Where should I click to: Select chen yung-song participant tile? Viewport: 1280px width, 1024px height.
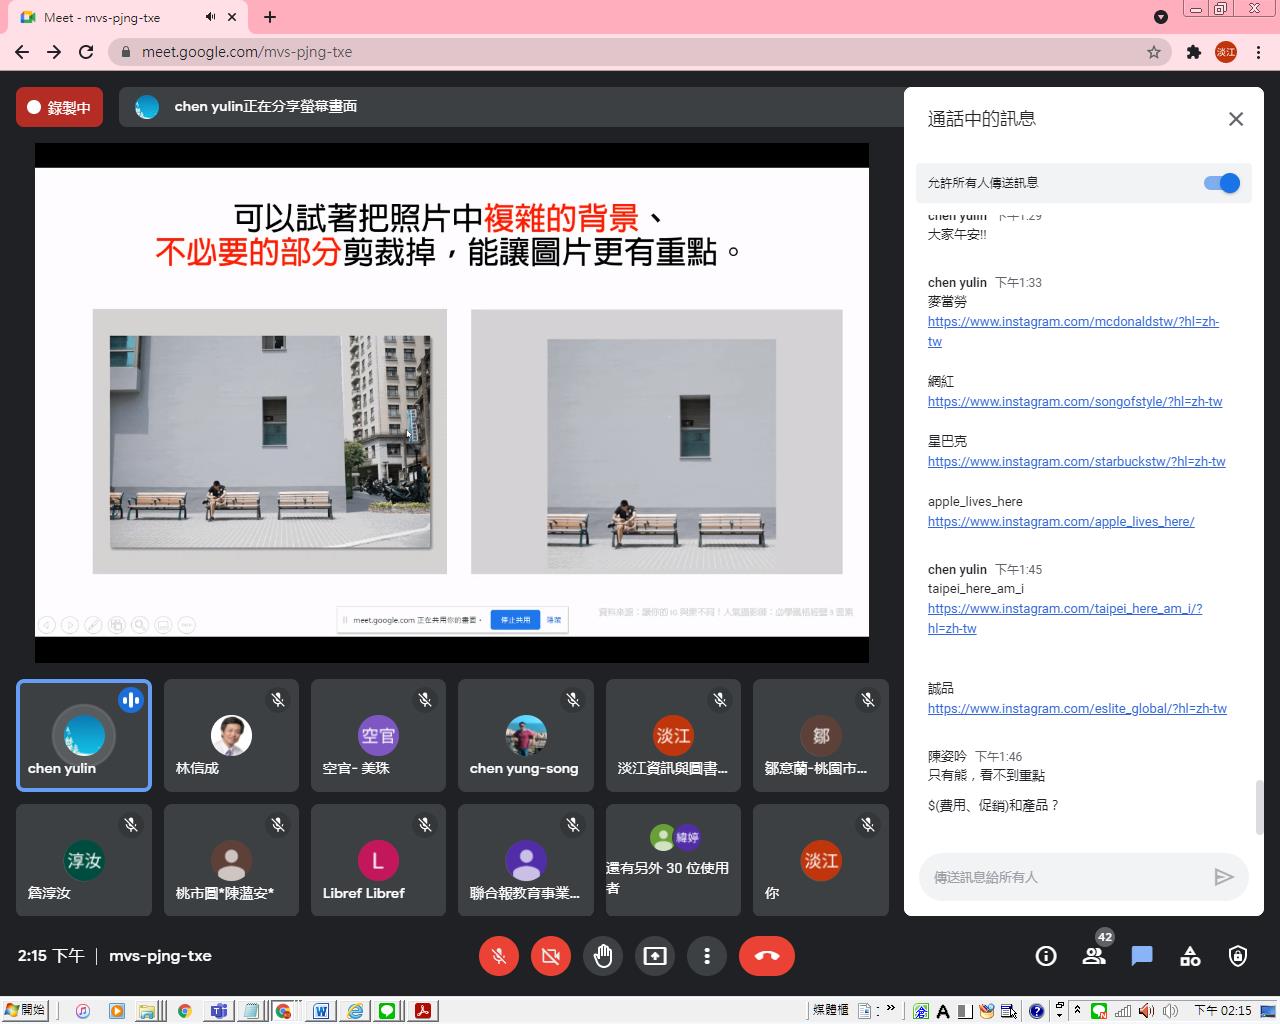pyautogui.click(x=526, y=735)
